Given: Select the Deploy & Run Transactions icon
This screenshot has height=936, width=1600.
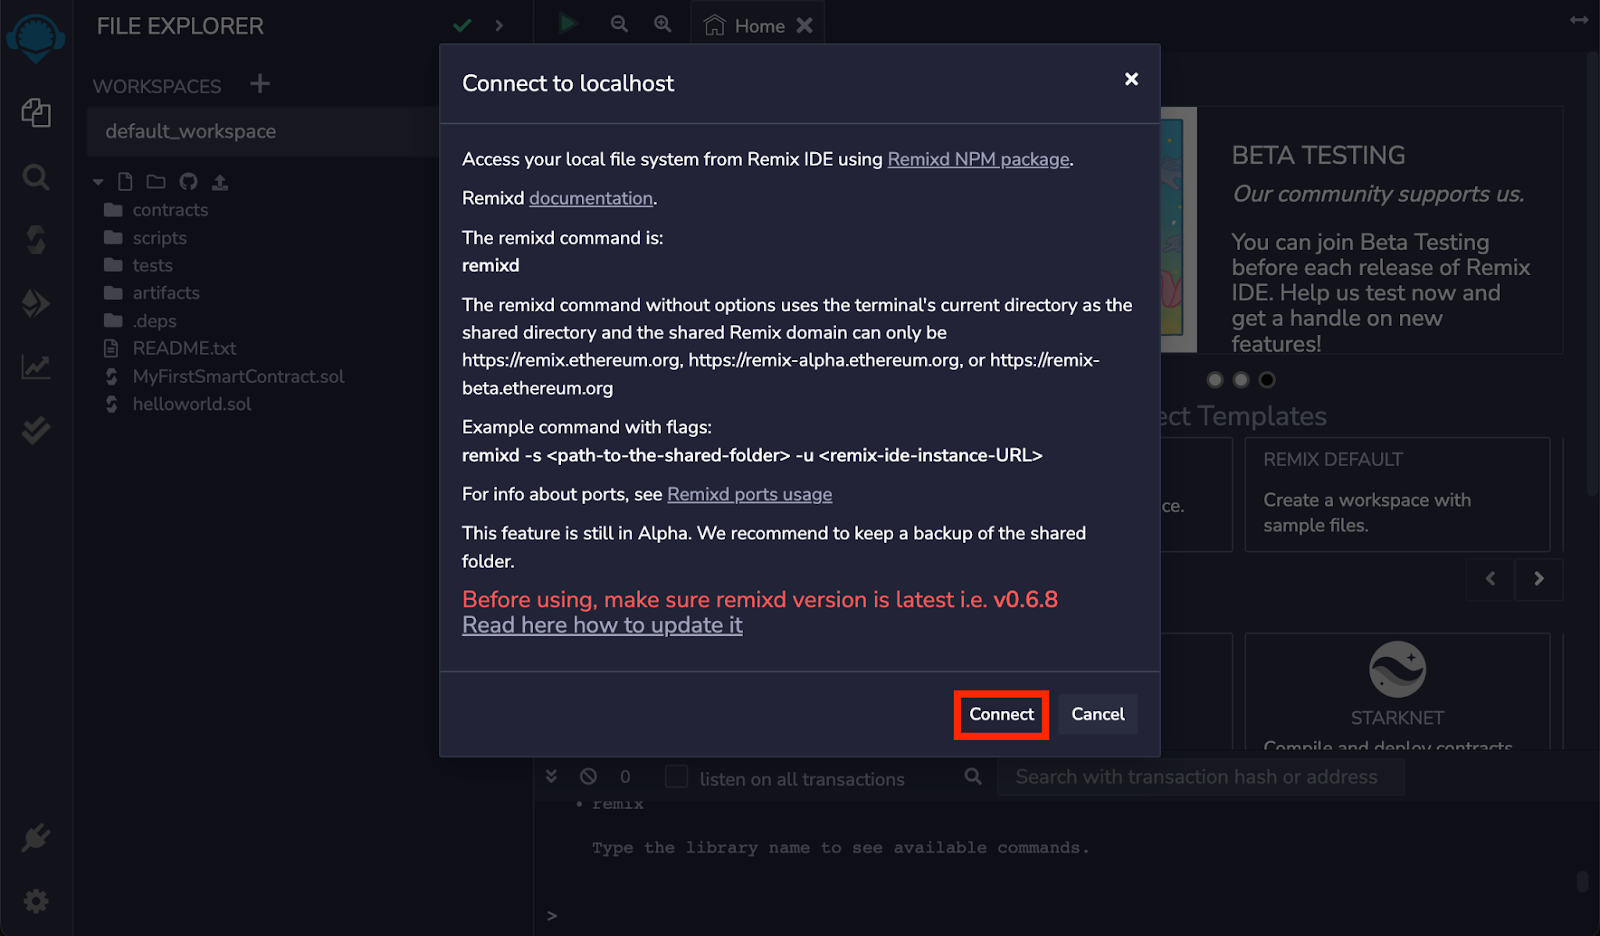Looking at the screenshot, I should [x=36, y=303].
